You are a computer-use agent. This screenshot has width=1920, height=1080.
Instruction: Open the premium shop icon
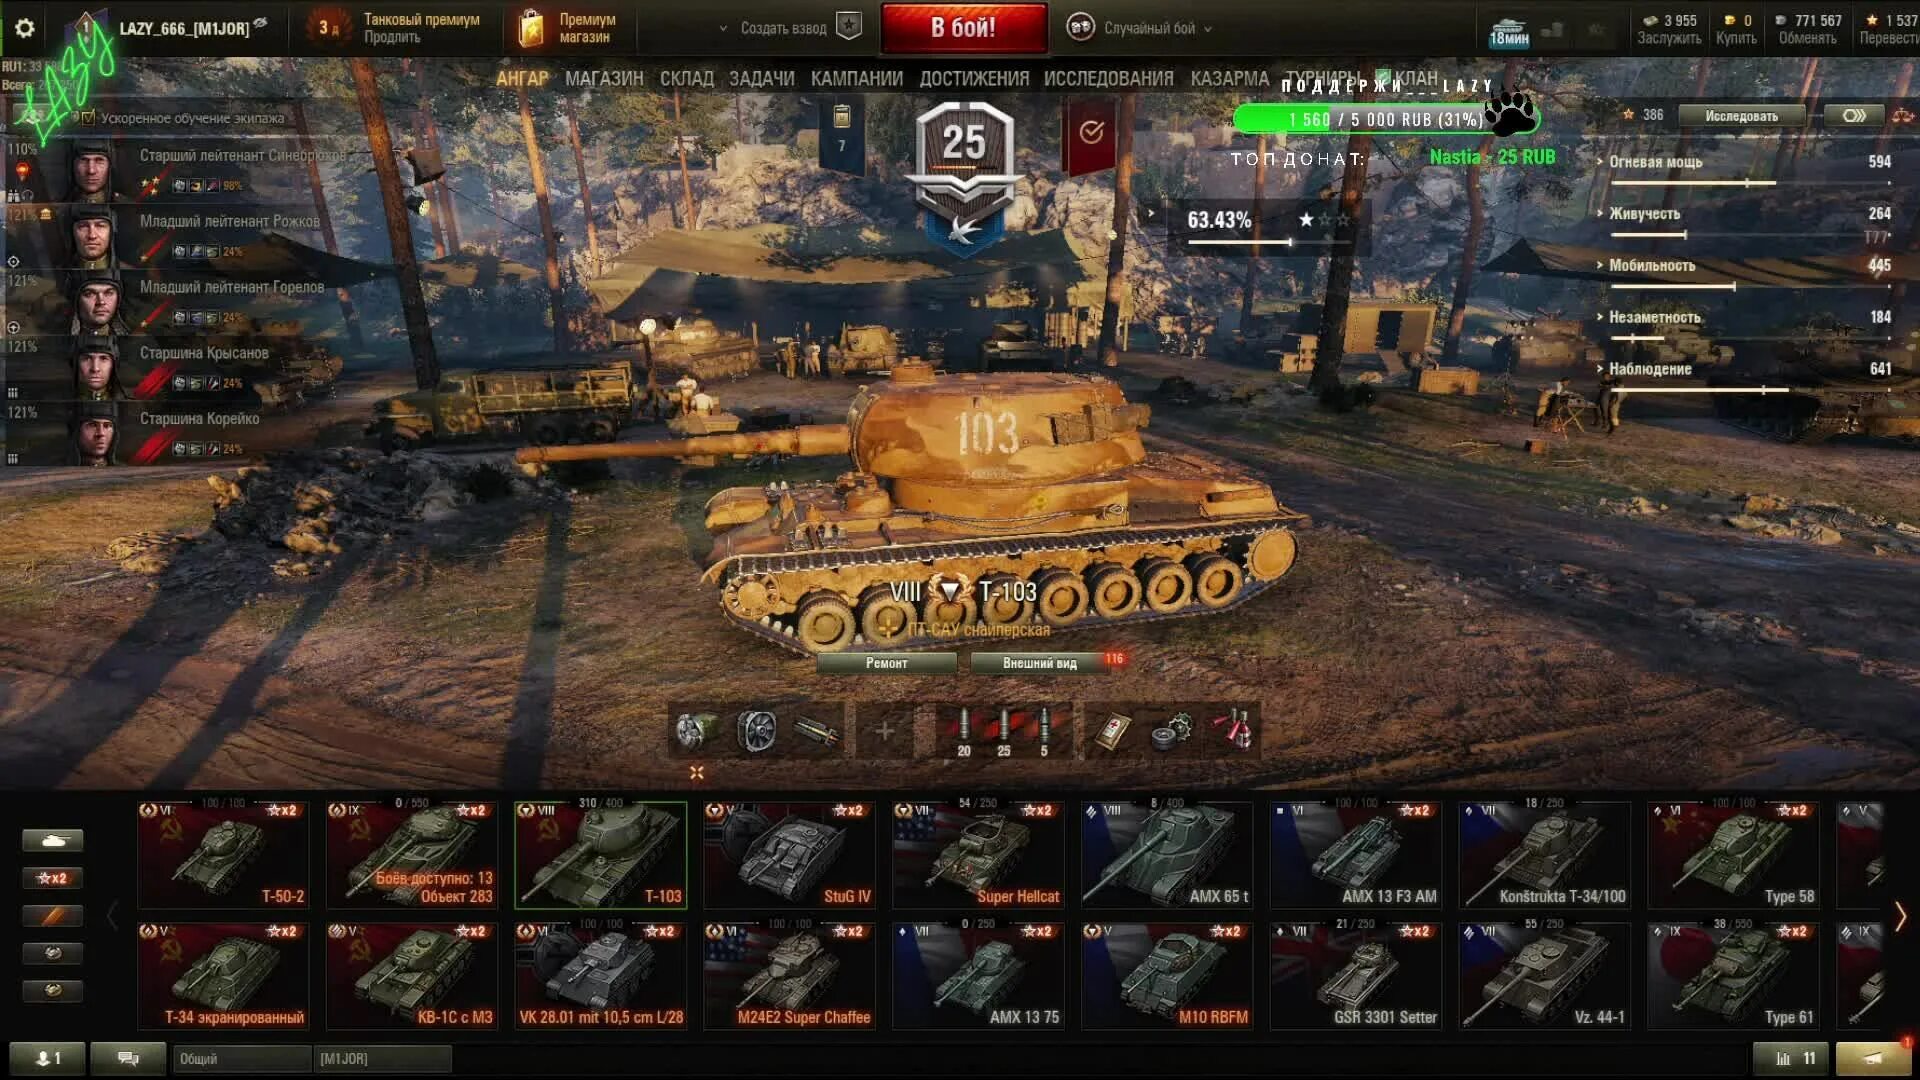[531, 28]
